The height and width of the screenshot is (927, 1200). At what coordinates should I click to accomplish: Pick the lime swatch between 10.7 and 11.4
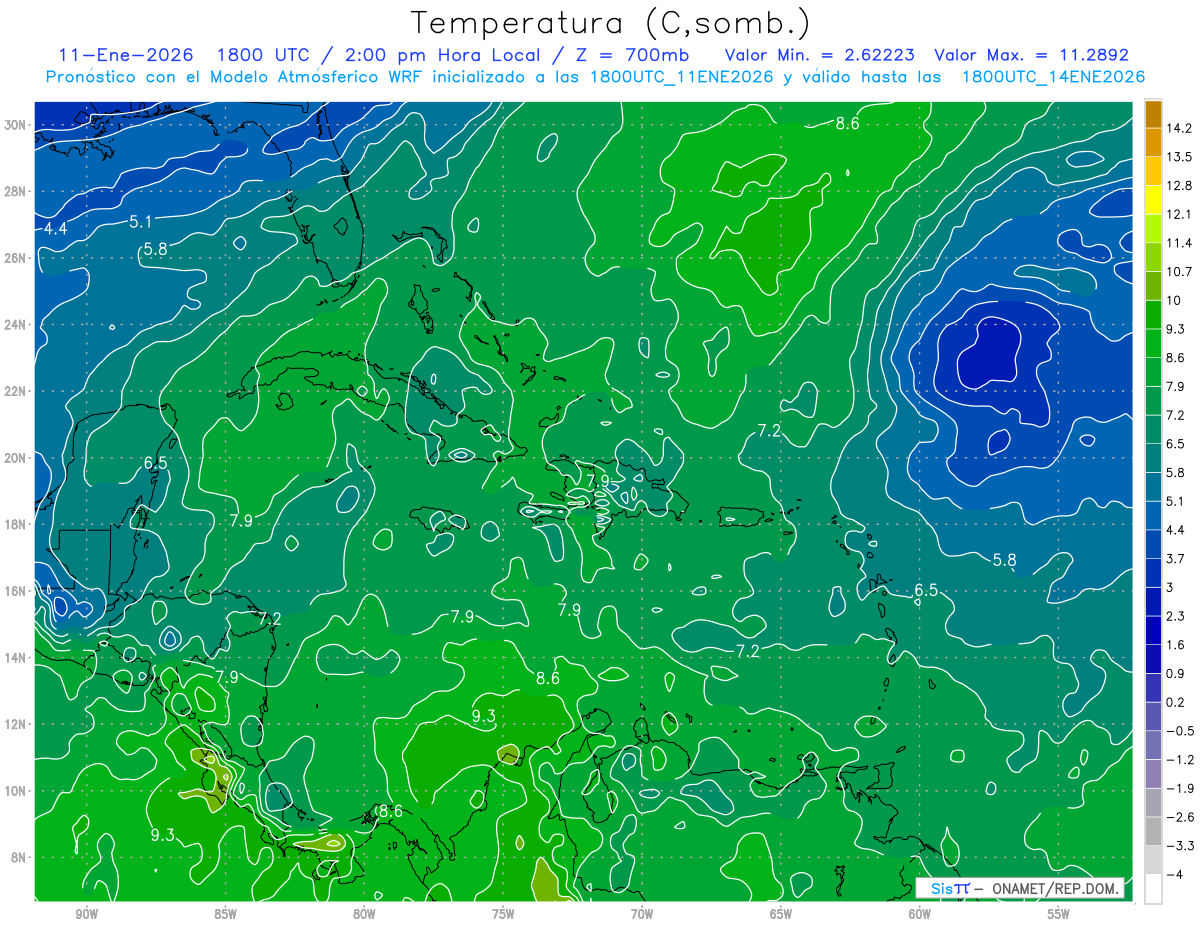click(1153, 257)
